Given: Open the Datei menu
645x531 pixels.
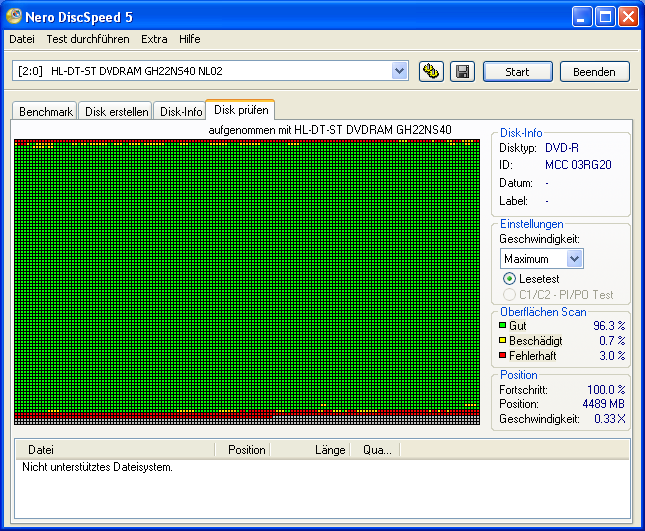Looking at the screenshot, I should point(22,39).
